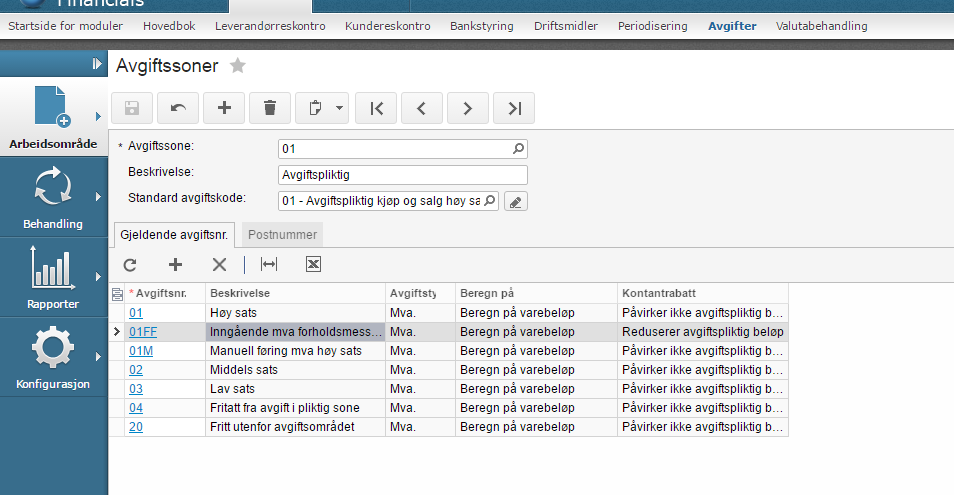Screen dimensions: 954x495
Task: Delete record using the trash icon
Action: coord(270,108)
